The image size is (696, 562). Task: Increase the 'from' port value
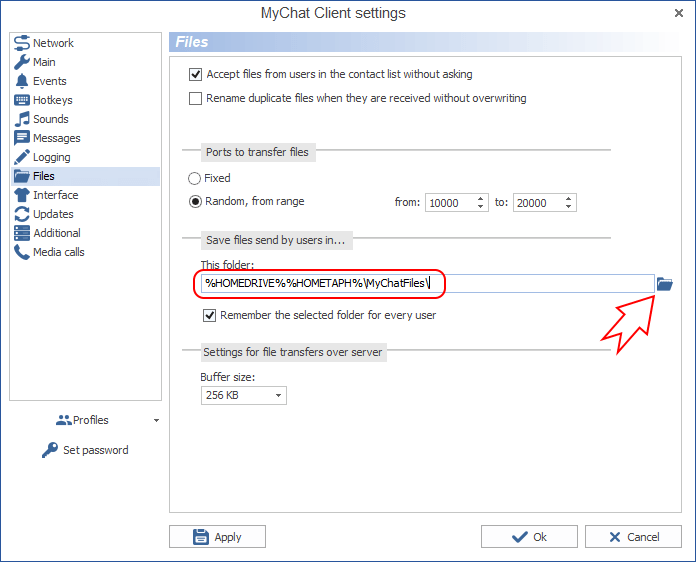point(480,198)
